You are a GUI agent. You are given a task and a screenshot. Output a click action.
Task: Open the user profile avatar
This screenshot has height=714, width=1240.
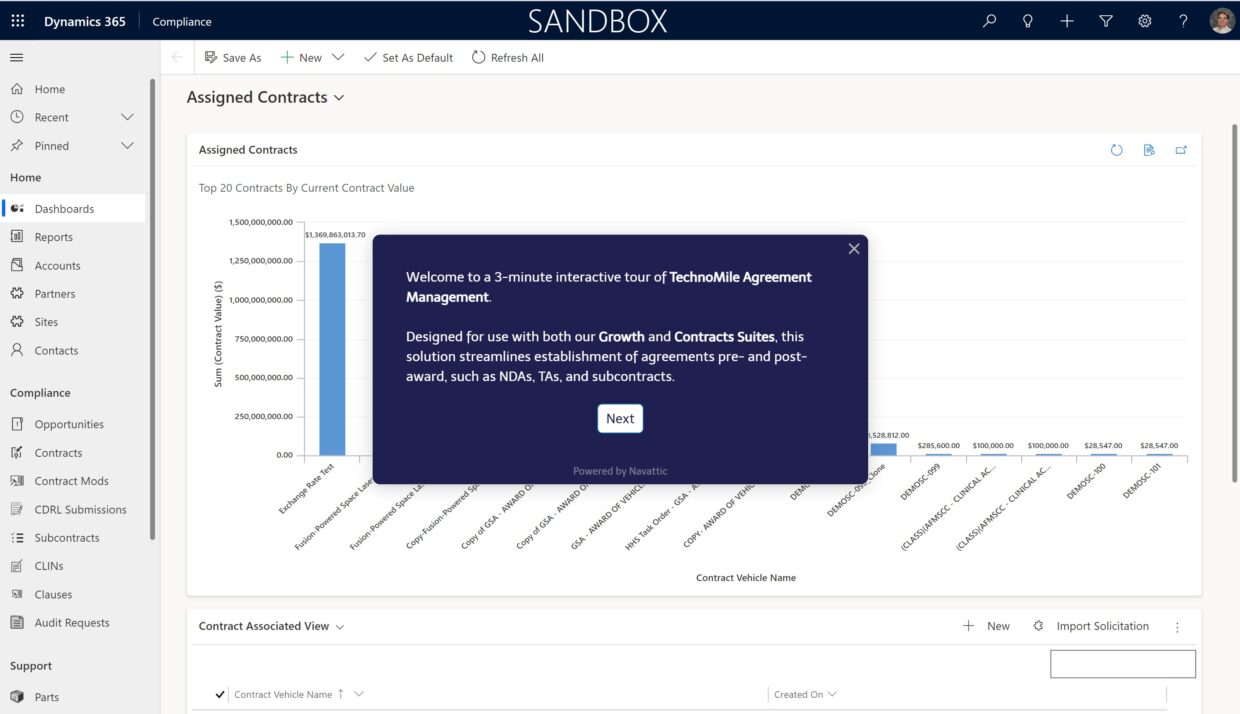[x=1222, y=21]
